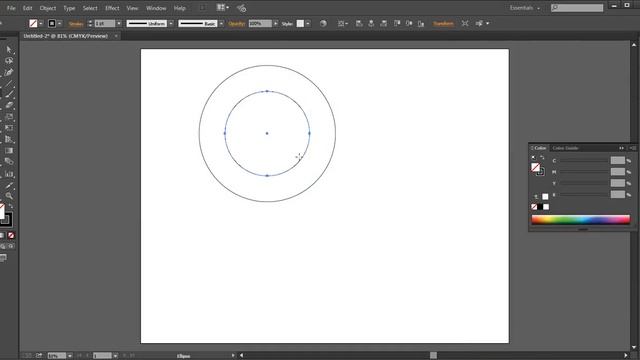Screen dimensions: 640x360
Task: Expand the Opacity value arrow
Action: pyautogui.click(x=276, y=24)
